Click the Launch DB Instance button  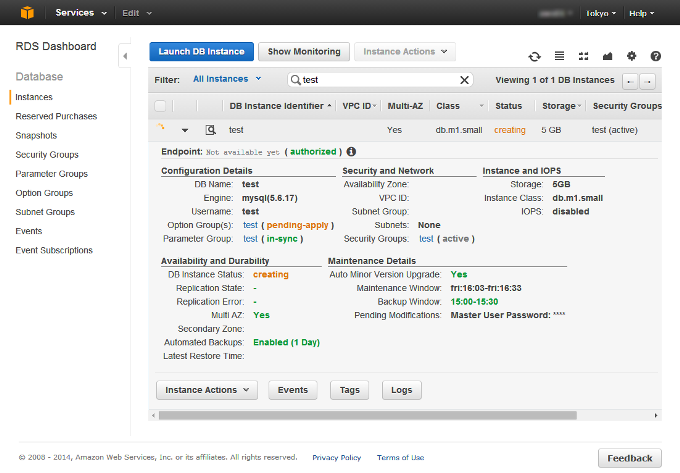pyautogui.click(x=201, y=52)
